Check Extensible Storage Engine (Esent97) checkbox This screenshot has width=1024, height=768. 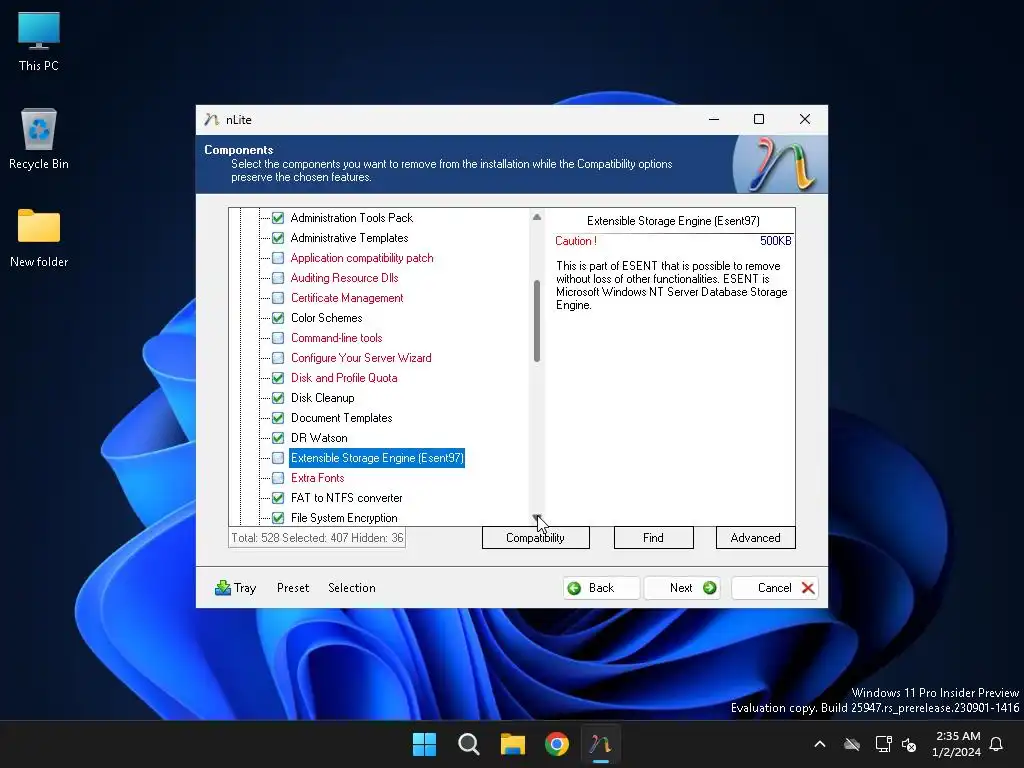(278, 458)
